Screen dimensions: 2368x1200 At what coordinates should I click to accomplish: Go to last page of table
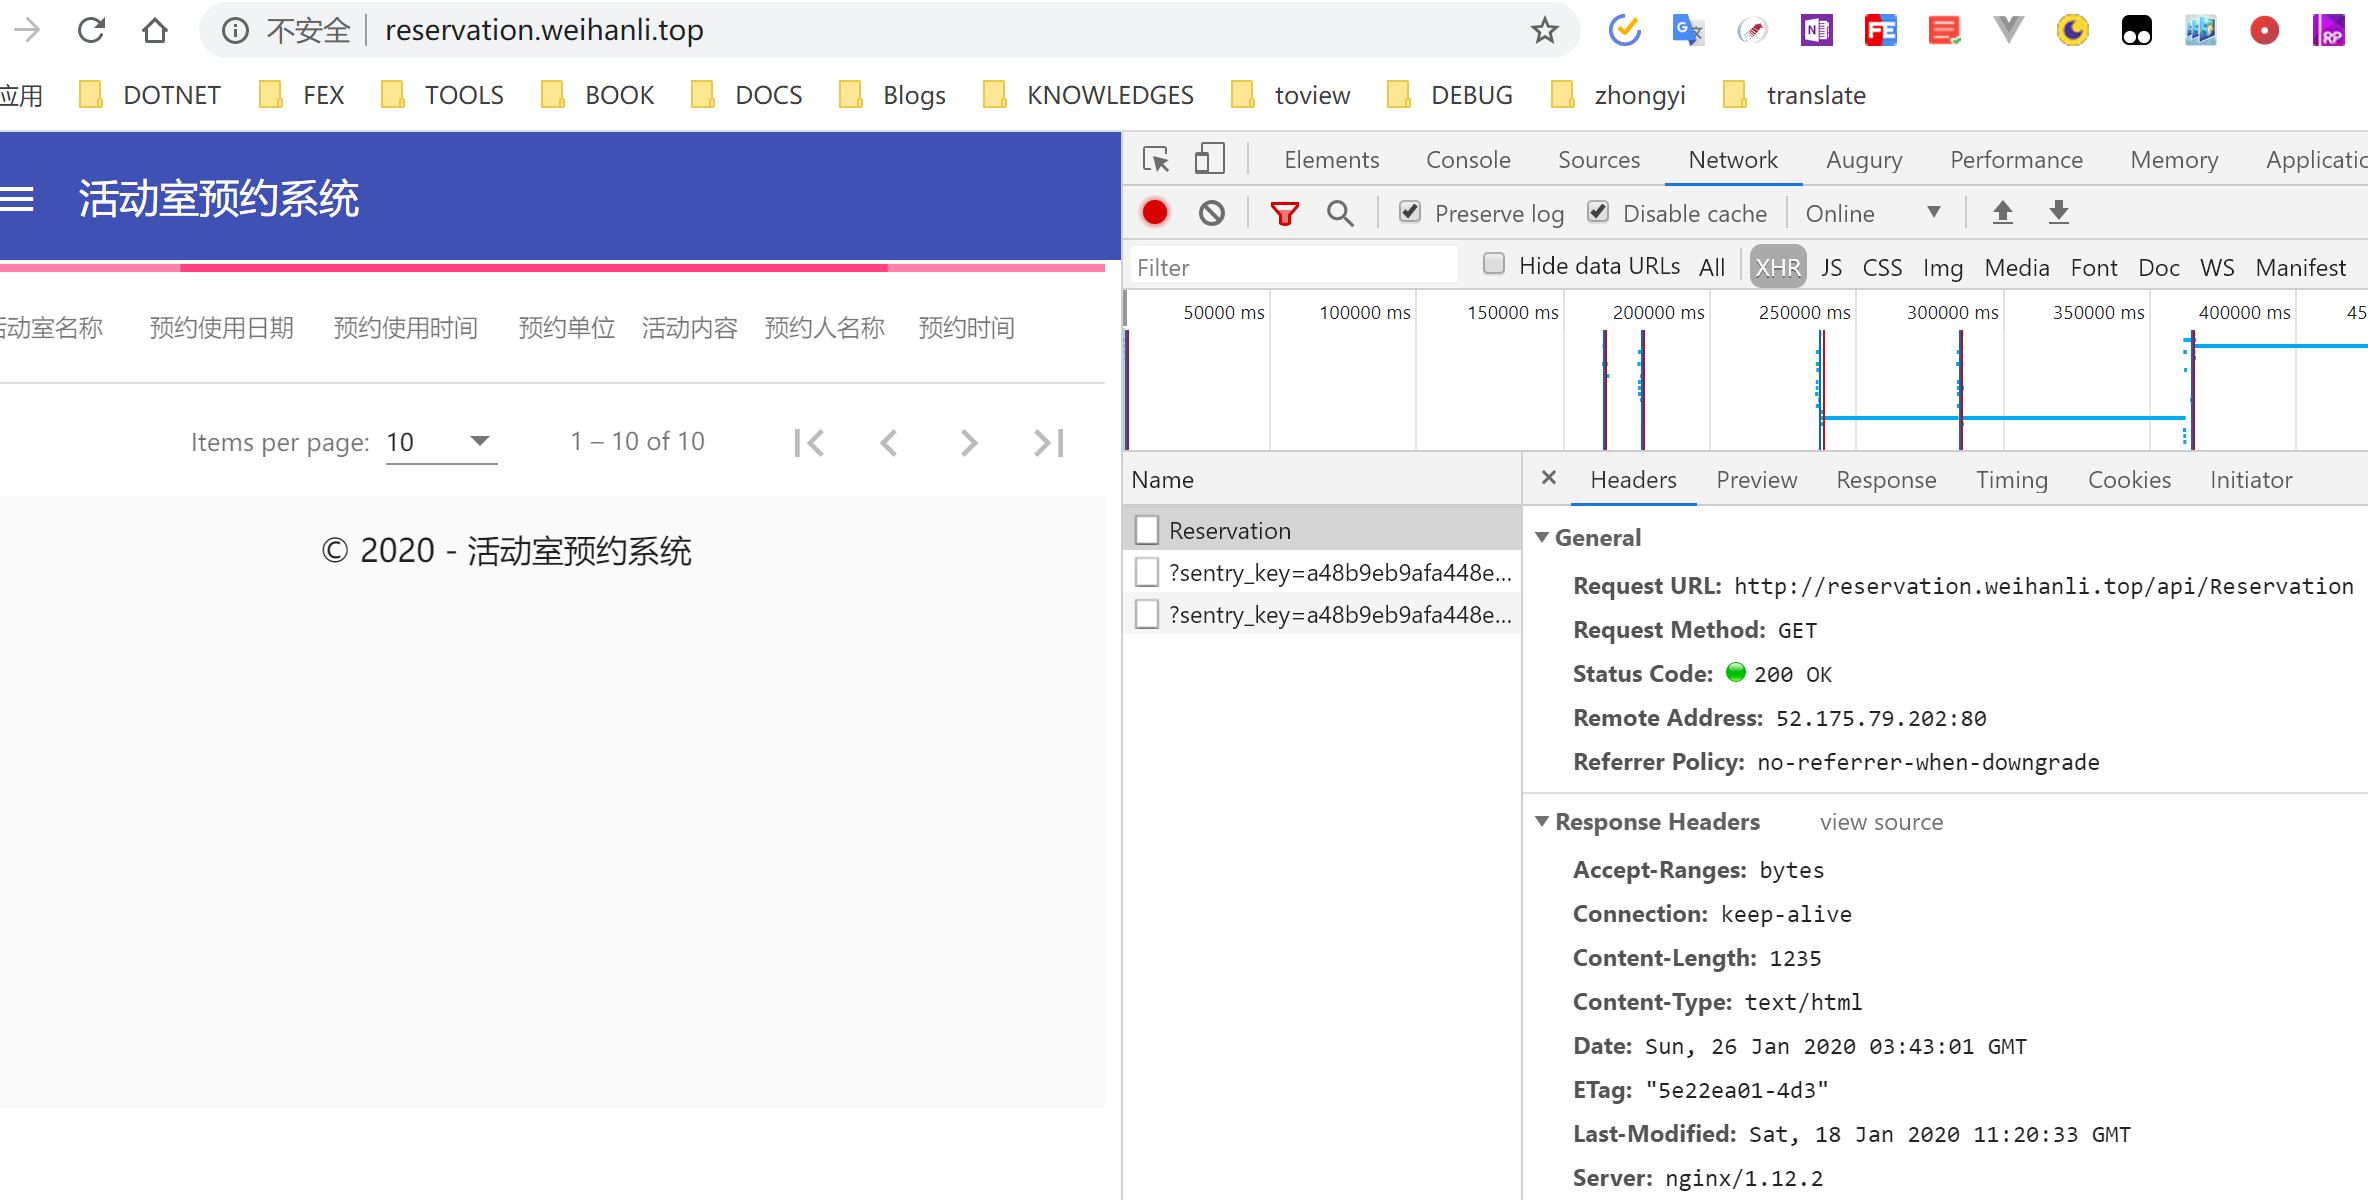(x=1049, y=442)
